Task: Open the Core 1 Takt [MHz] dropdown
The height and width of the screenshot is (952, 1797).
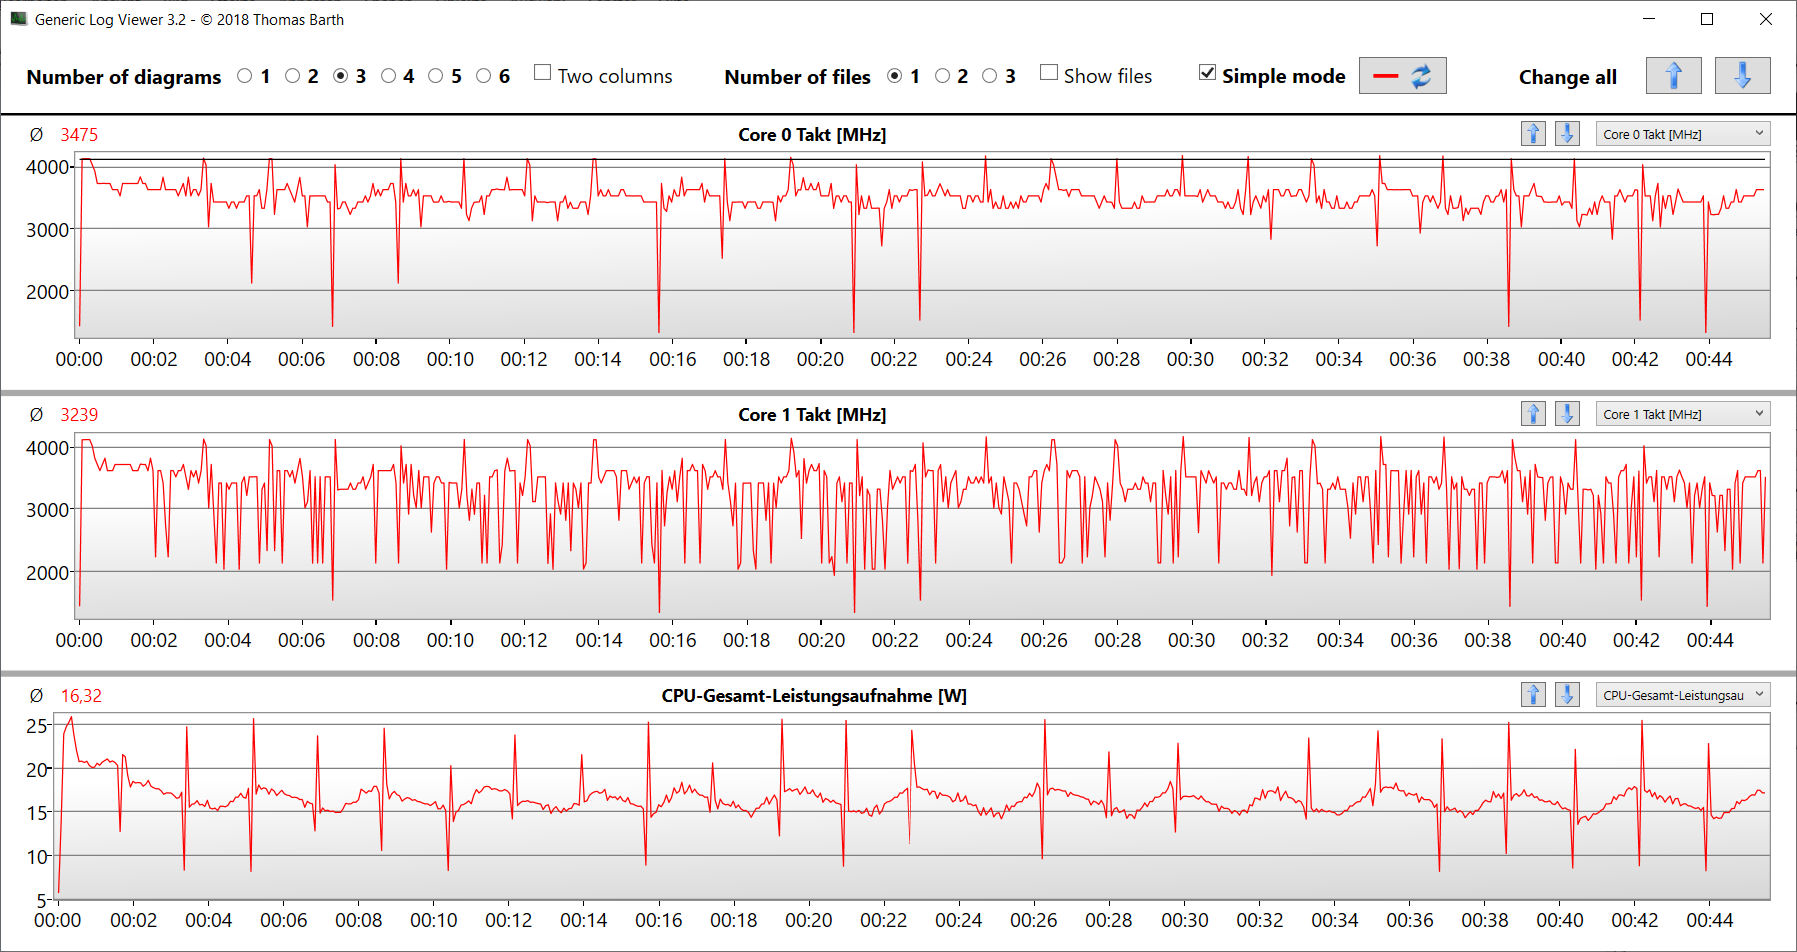Action: click(x=1683, y=414)
